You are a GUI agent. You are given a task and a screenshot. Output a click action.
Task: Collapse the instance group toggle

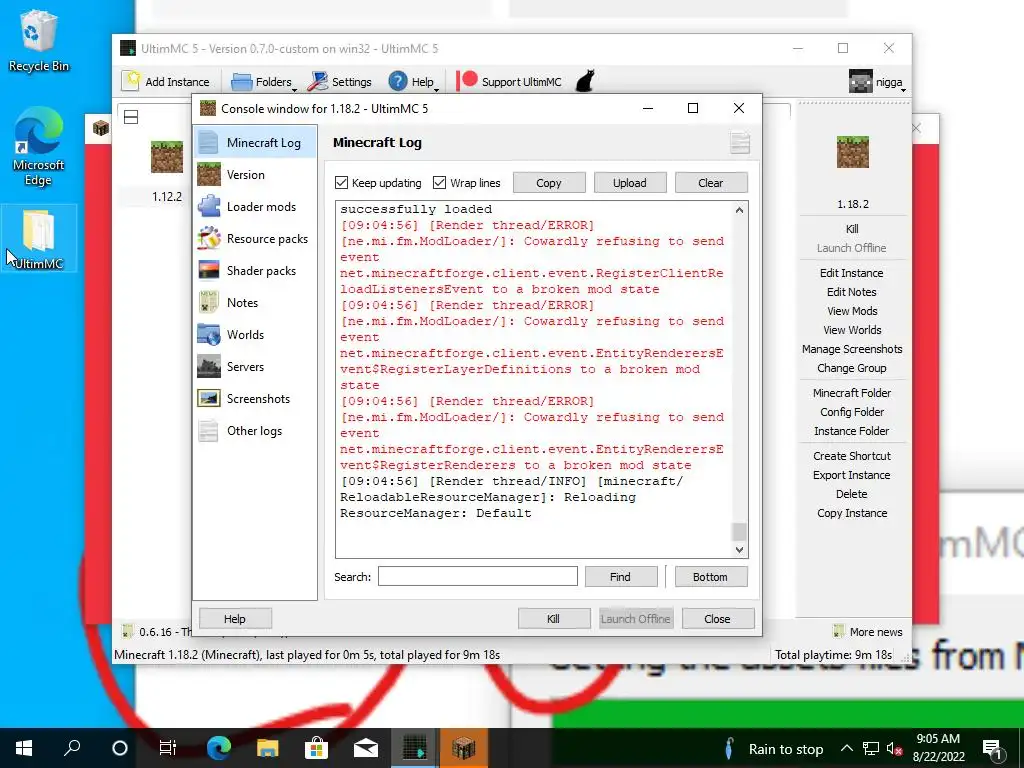point(131,117)
